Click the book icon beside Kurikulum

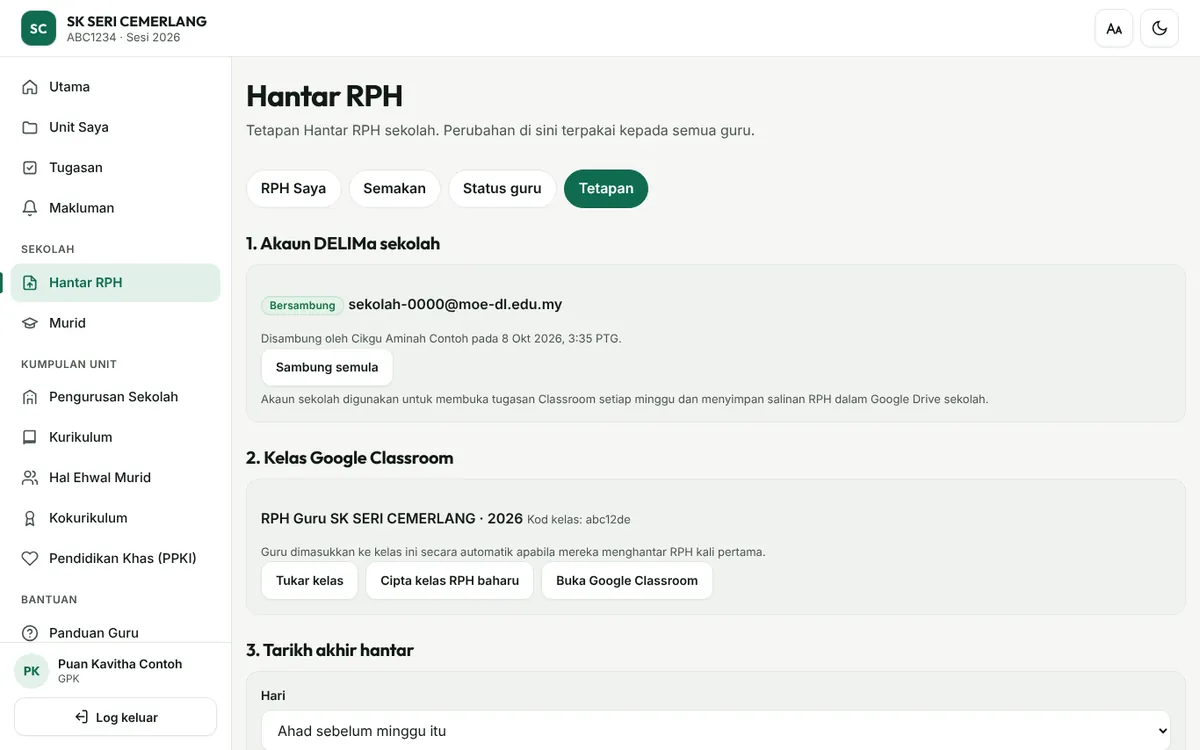pos(30,437)
